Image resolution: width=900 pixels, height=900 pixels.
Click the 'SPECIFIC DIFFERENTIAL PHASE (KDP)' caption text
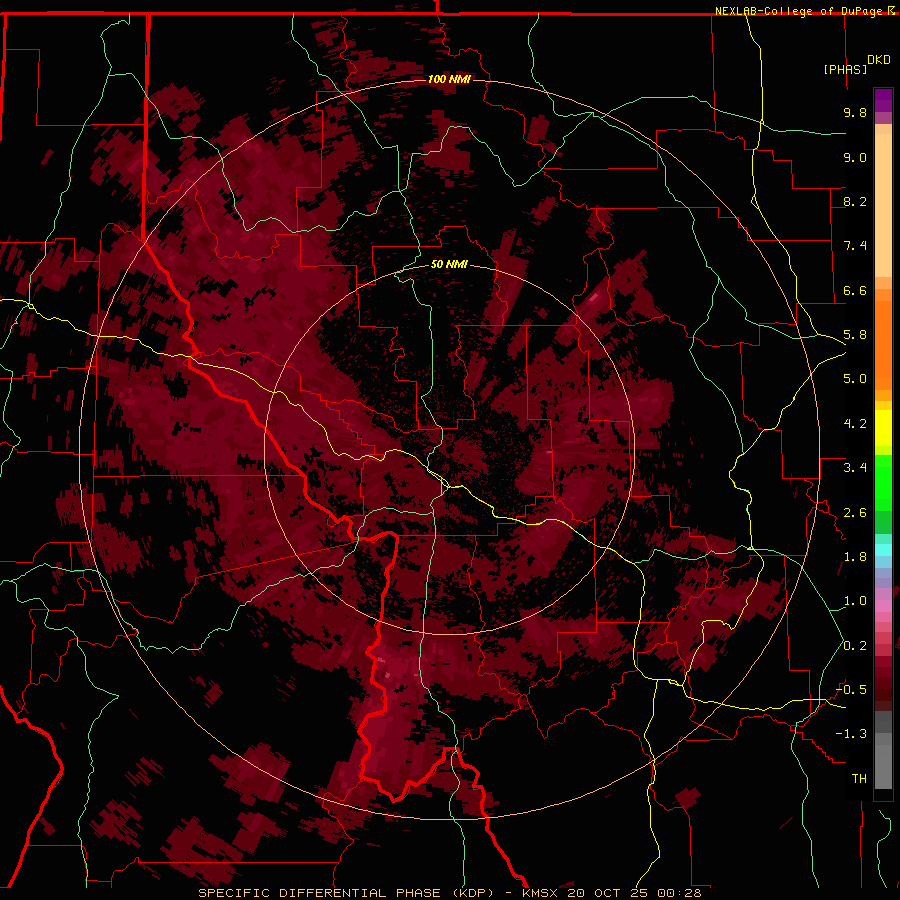[x=346, y=893]
